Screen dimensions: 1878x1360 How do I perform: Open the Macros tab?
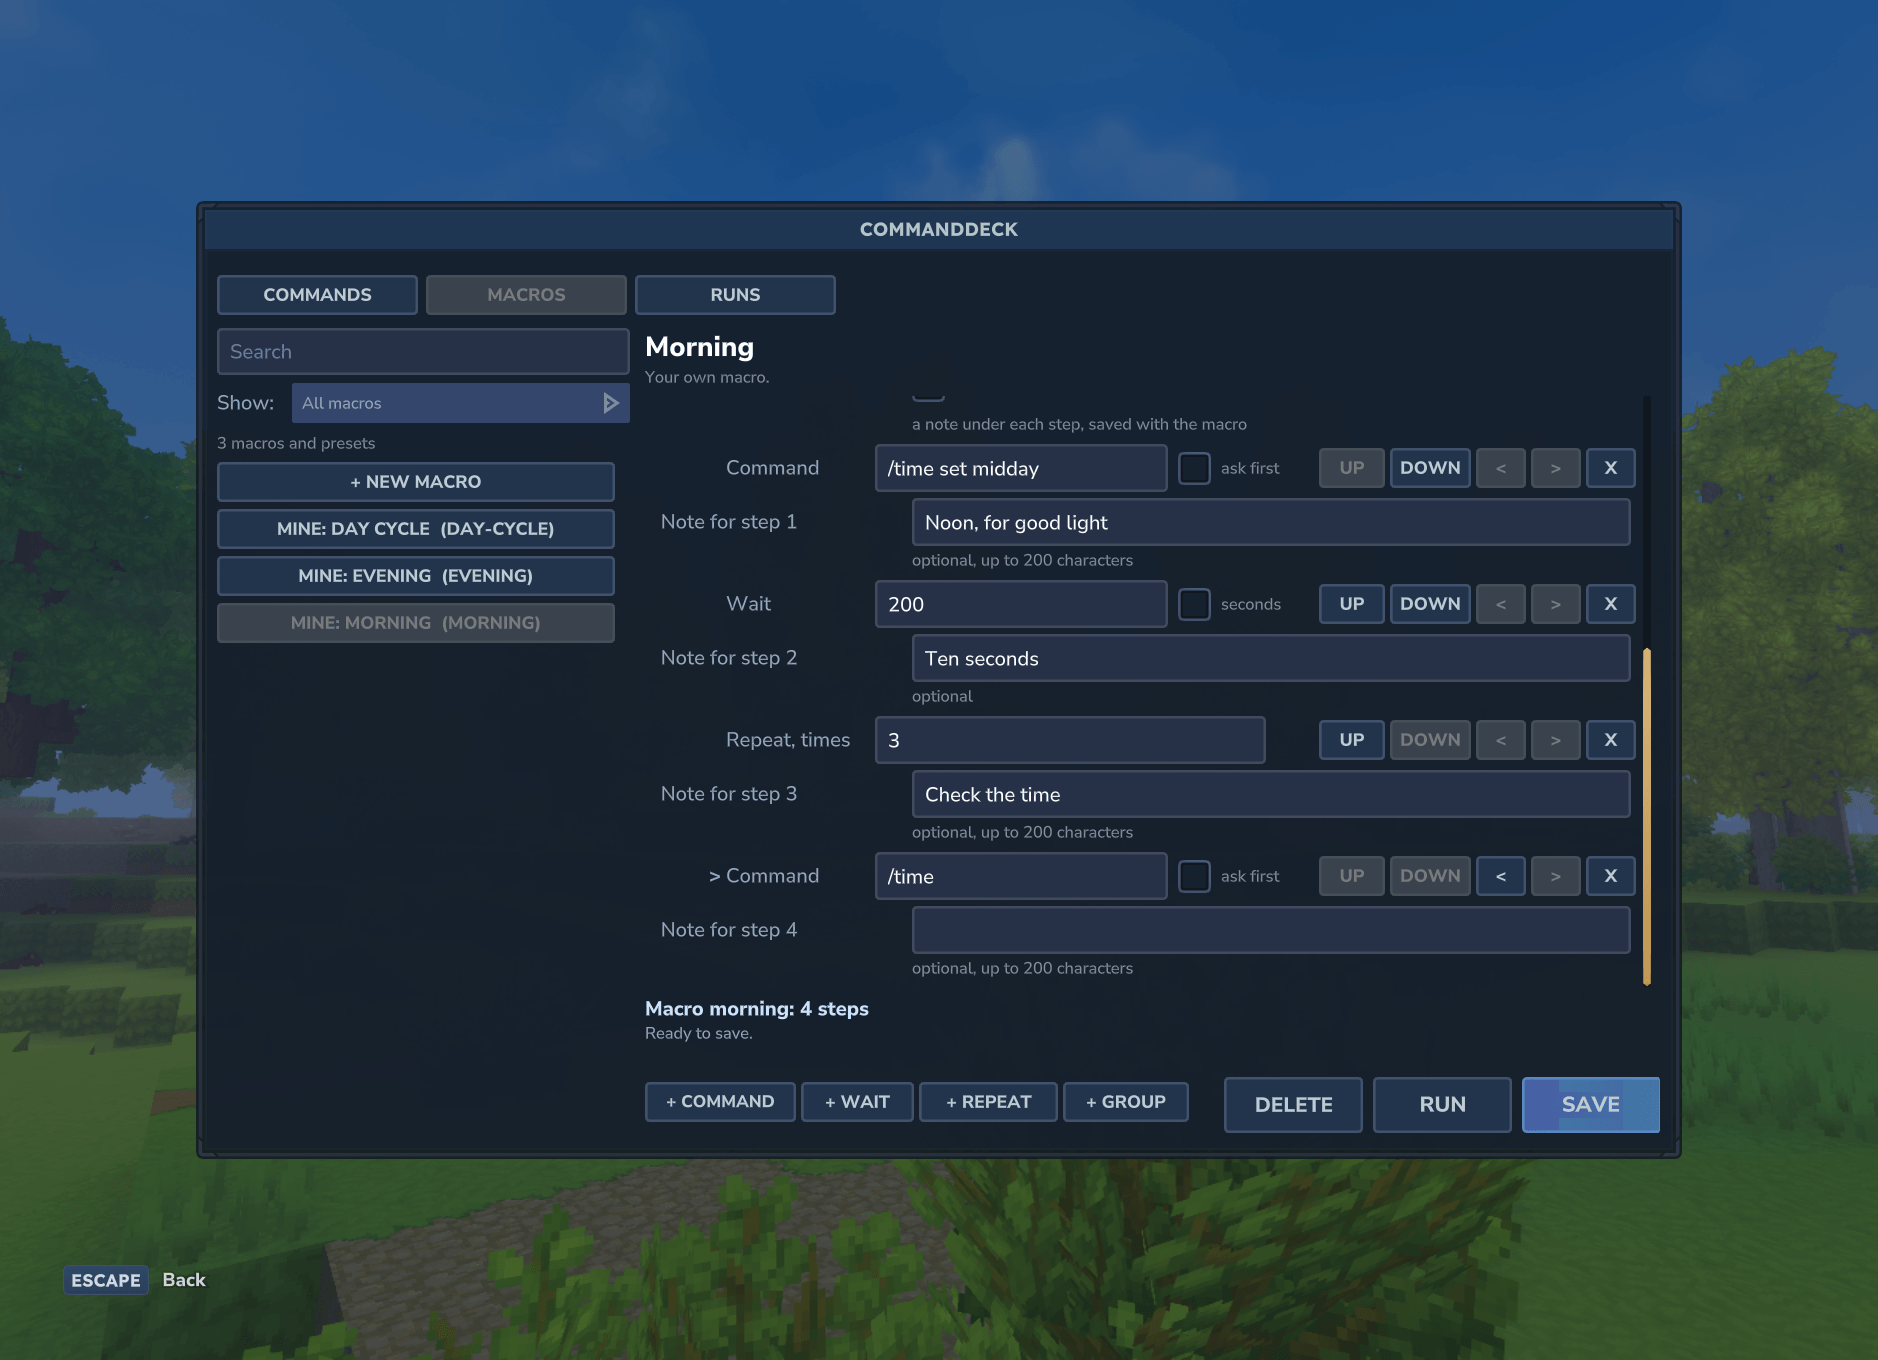click(526, 295)
